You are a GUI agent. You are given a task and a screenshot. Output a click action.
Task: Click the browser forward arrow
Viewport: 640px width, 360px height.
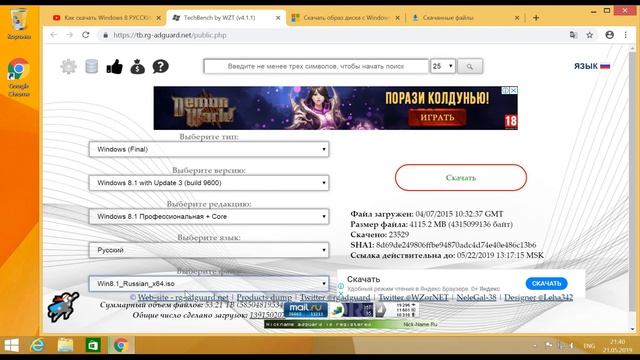pos(69,35)
